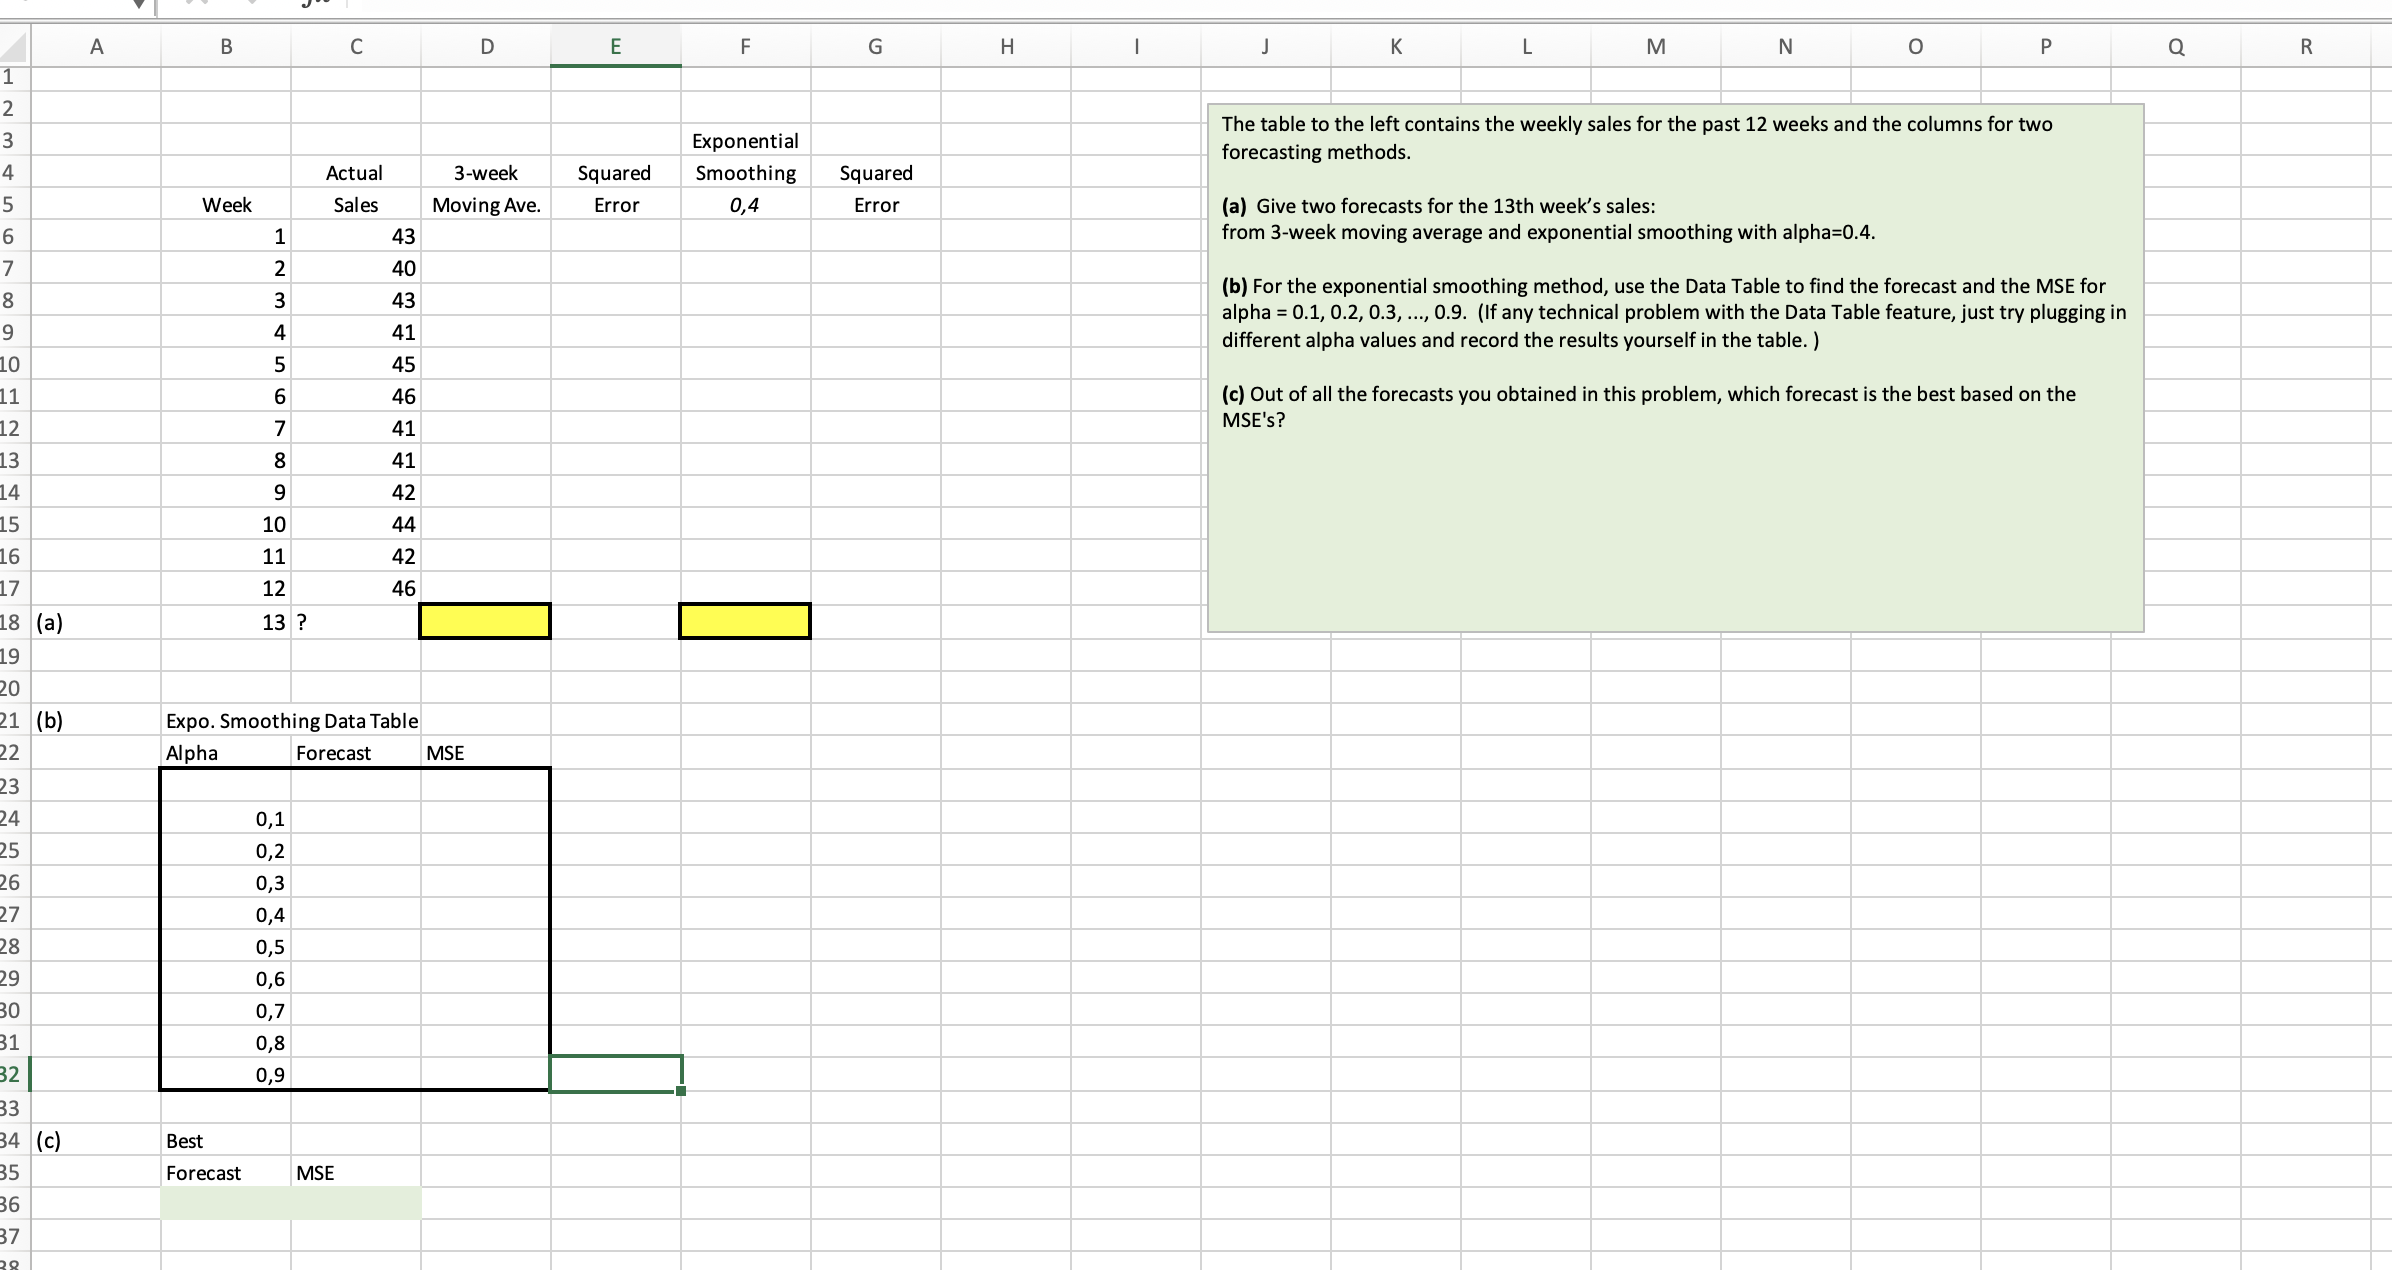
Task: Click the yellow Exponential Smoothing forecast cell
Action: point(744,621)
